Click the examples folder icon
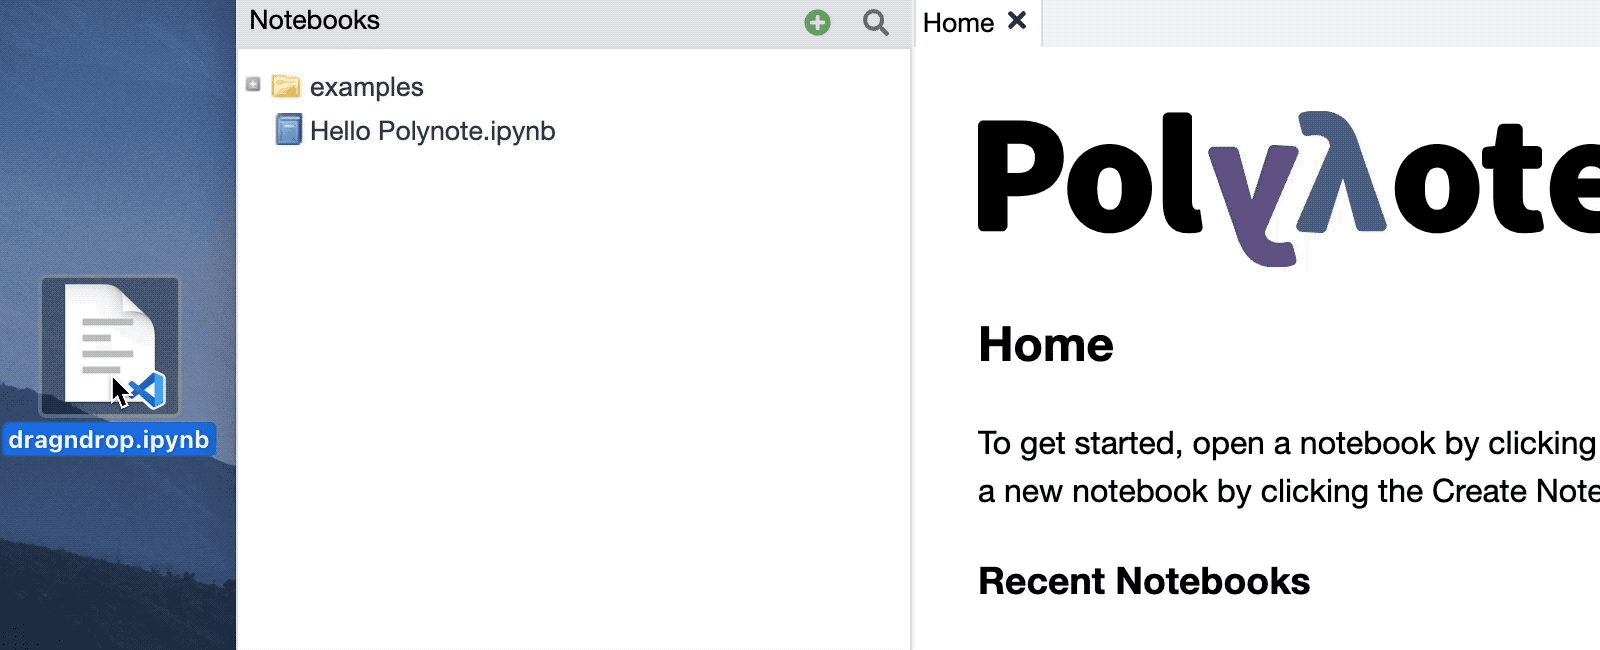Image resolution: width=1600 pixels, height=650 pixels. point(286,87)
